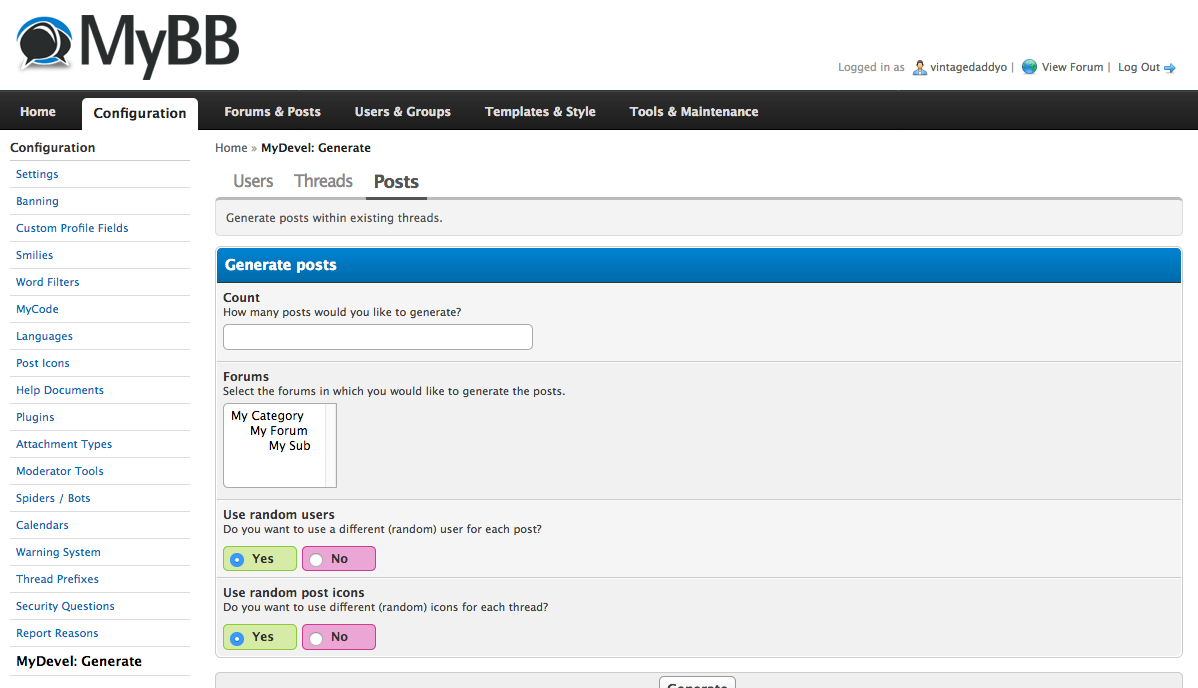Open the Plugins sidebar link
The image size is (1198, 688).
[35, 417]
